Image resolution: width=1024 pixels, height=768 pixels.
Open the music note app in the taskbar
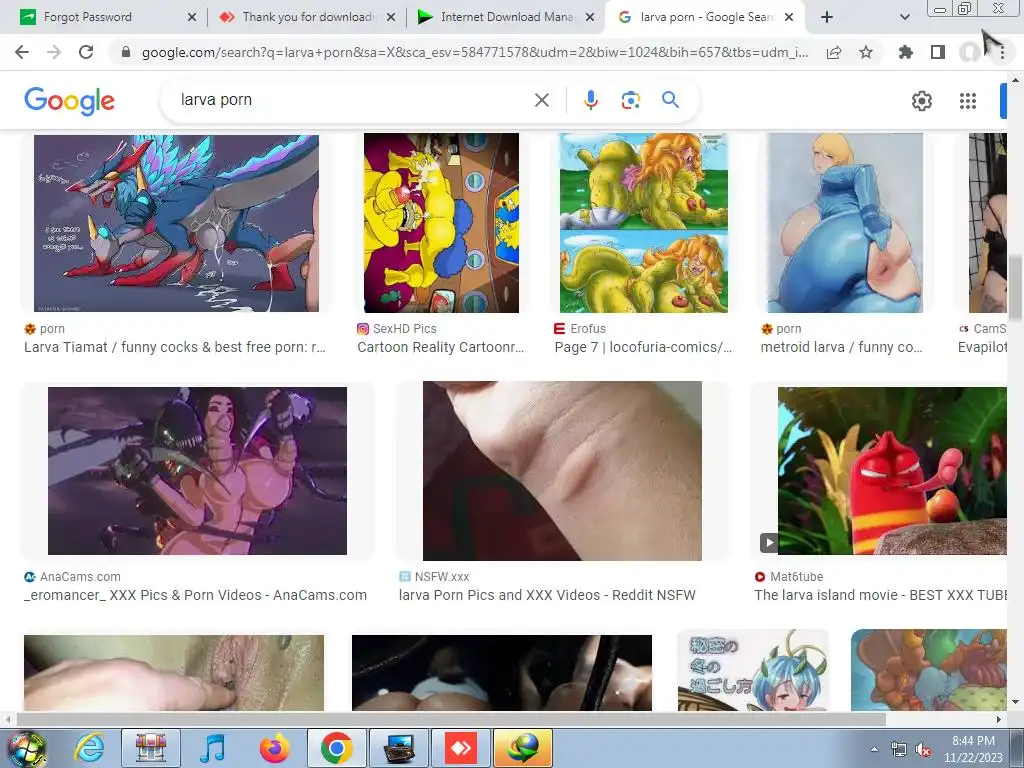click(x=213, y=748)
